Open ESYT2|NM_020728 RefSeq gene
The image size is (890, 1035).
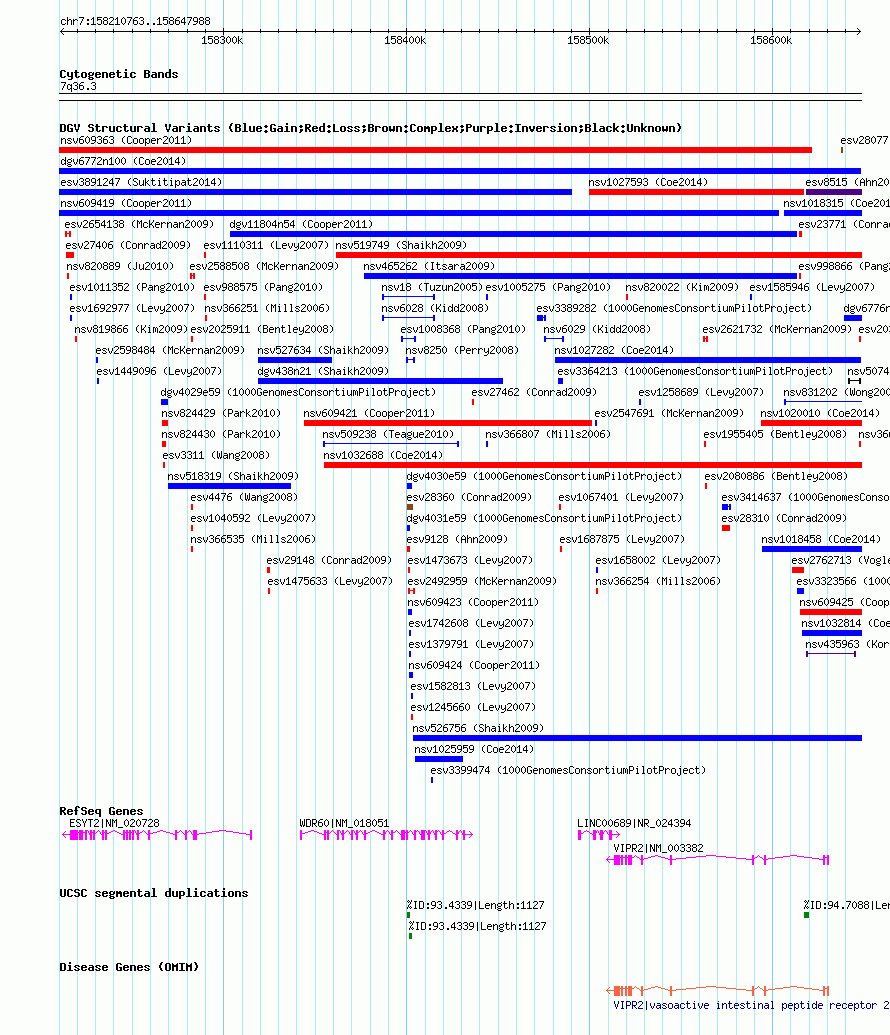click(x=114, y=824)
